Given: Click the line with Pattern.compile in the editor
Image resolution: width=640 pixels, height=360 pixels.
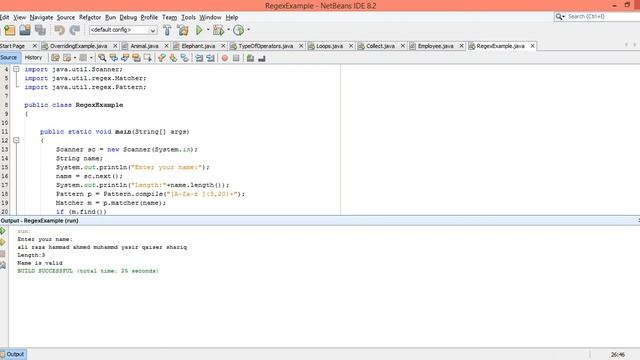Looking at the screenshot, I should [151, 194].
